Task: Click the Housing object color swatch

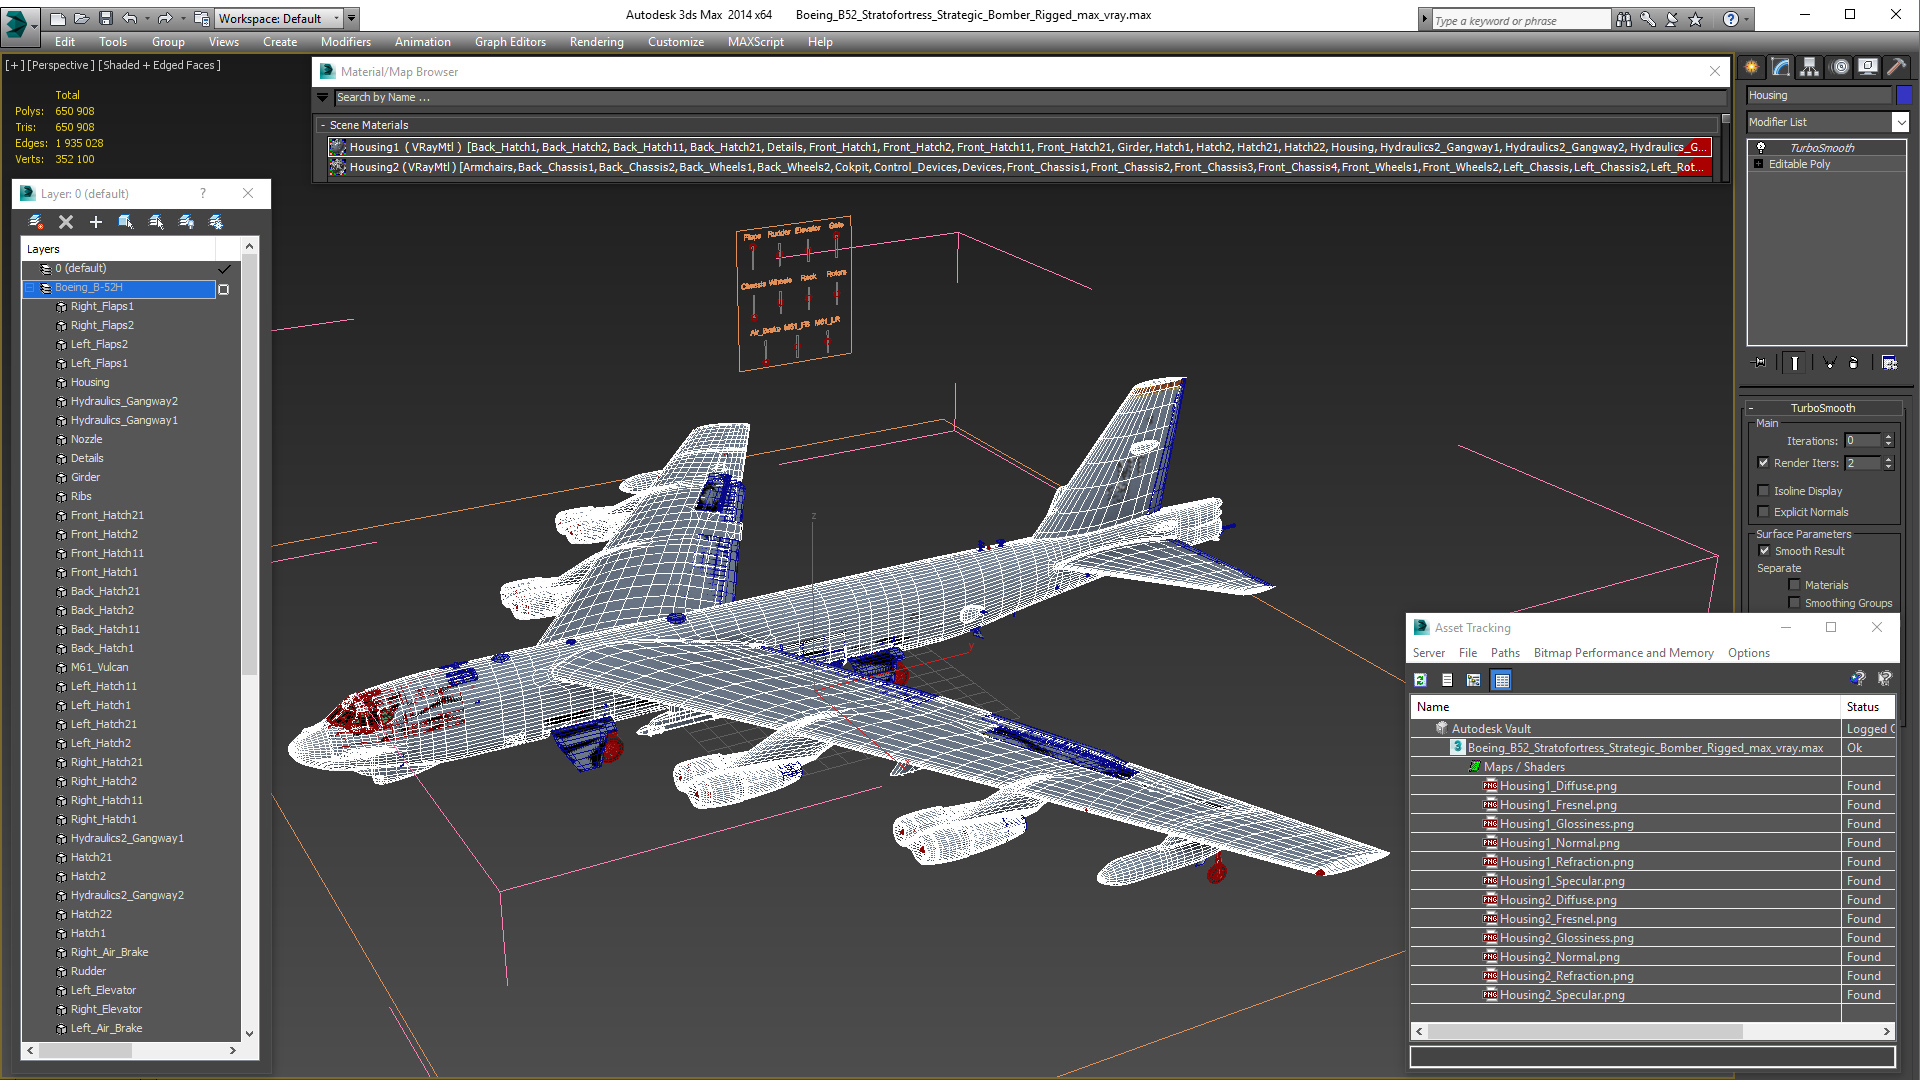Action: click(x=1904, y=95)
